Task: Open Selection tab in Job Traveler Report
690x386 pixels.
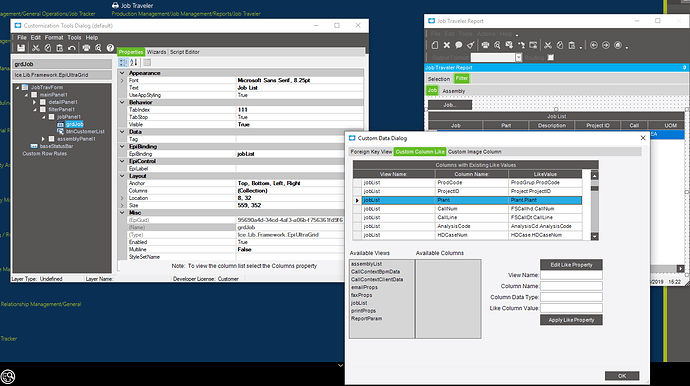Action: (x=439, y=79)
